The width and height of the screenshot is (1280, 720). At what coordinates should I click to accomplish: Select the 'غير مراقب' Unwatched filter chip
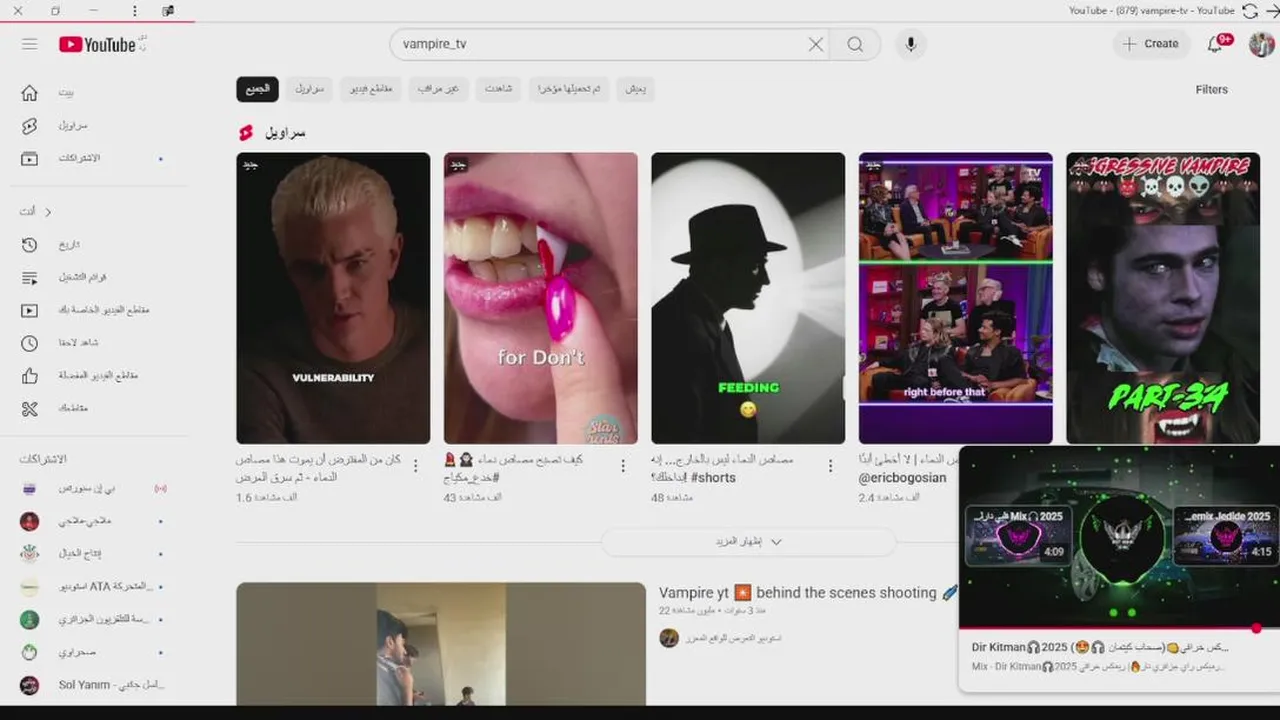pos(438,89)
